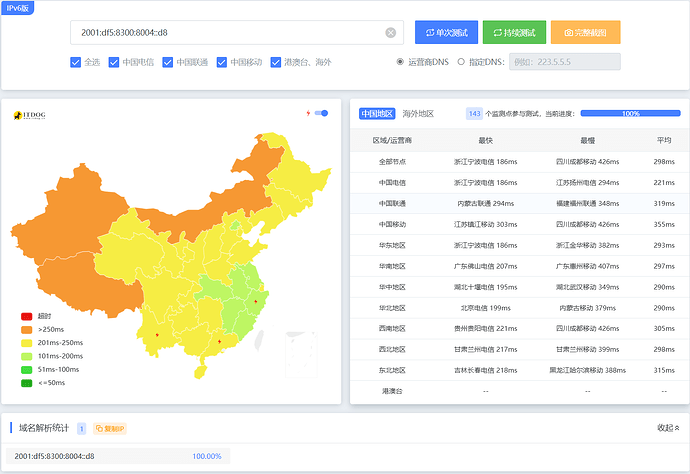Select the 西北地区 row label
The image size is (690, 474).
(392, 349)
